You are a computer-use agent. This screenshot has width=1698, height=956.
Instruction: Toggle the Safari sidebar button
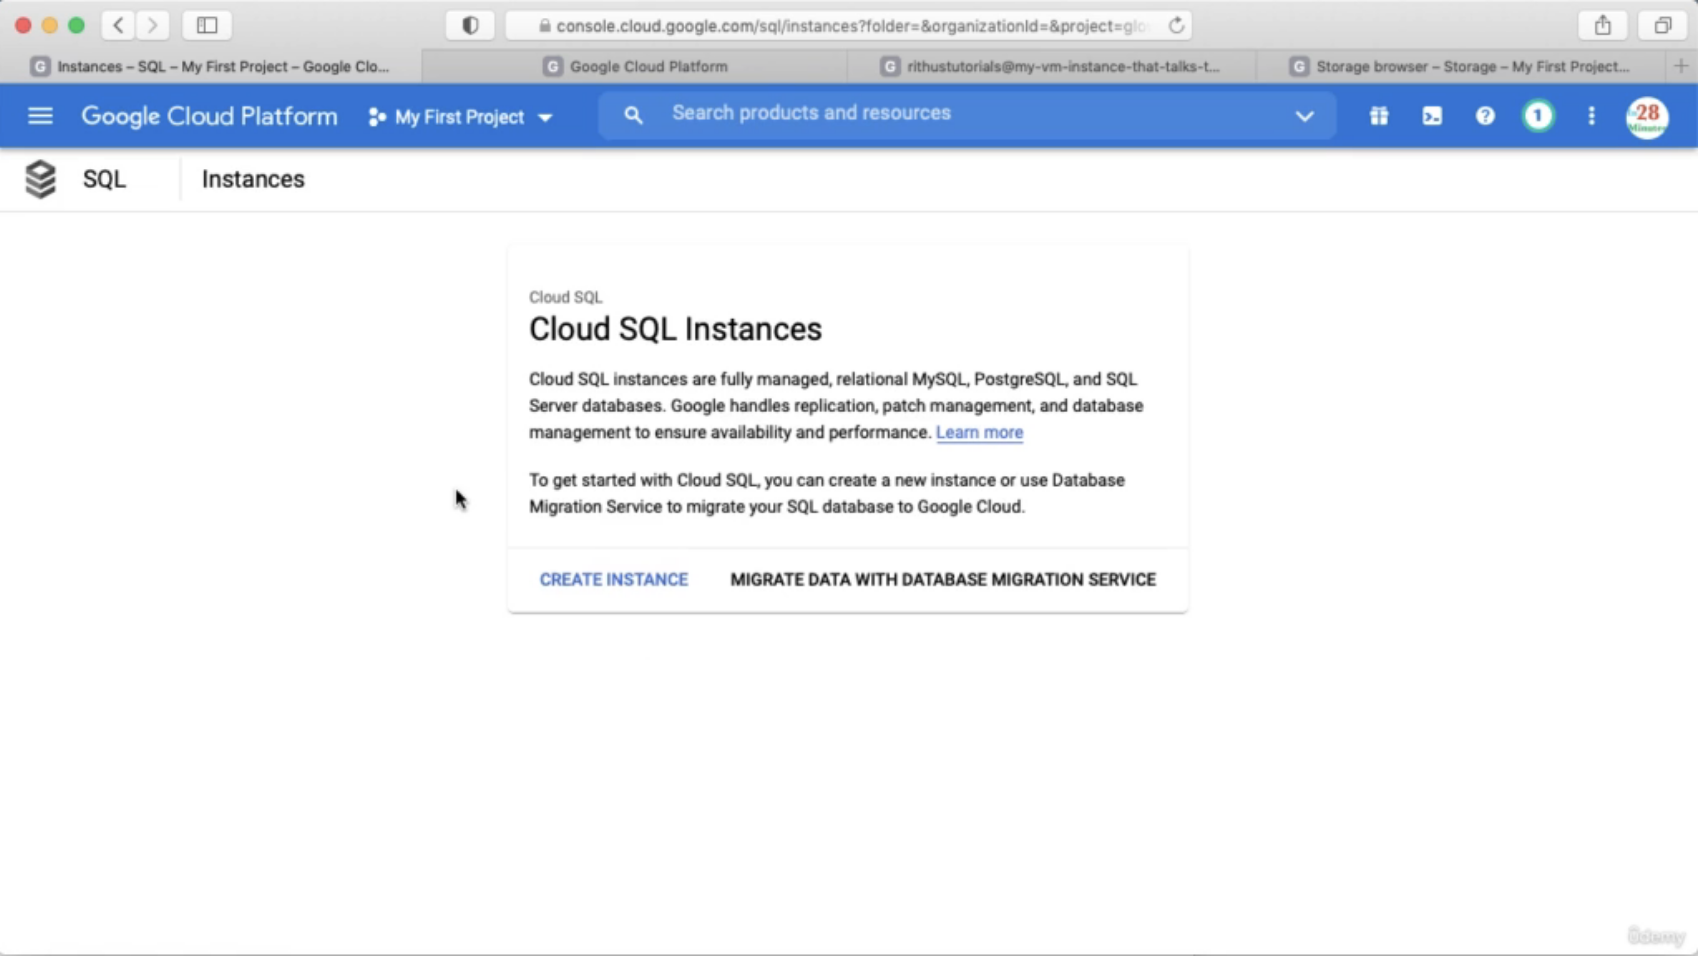tap(207, 25)
